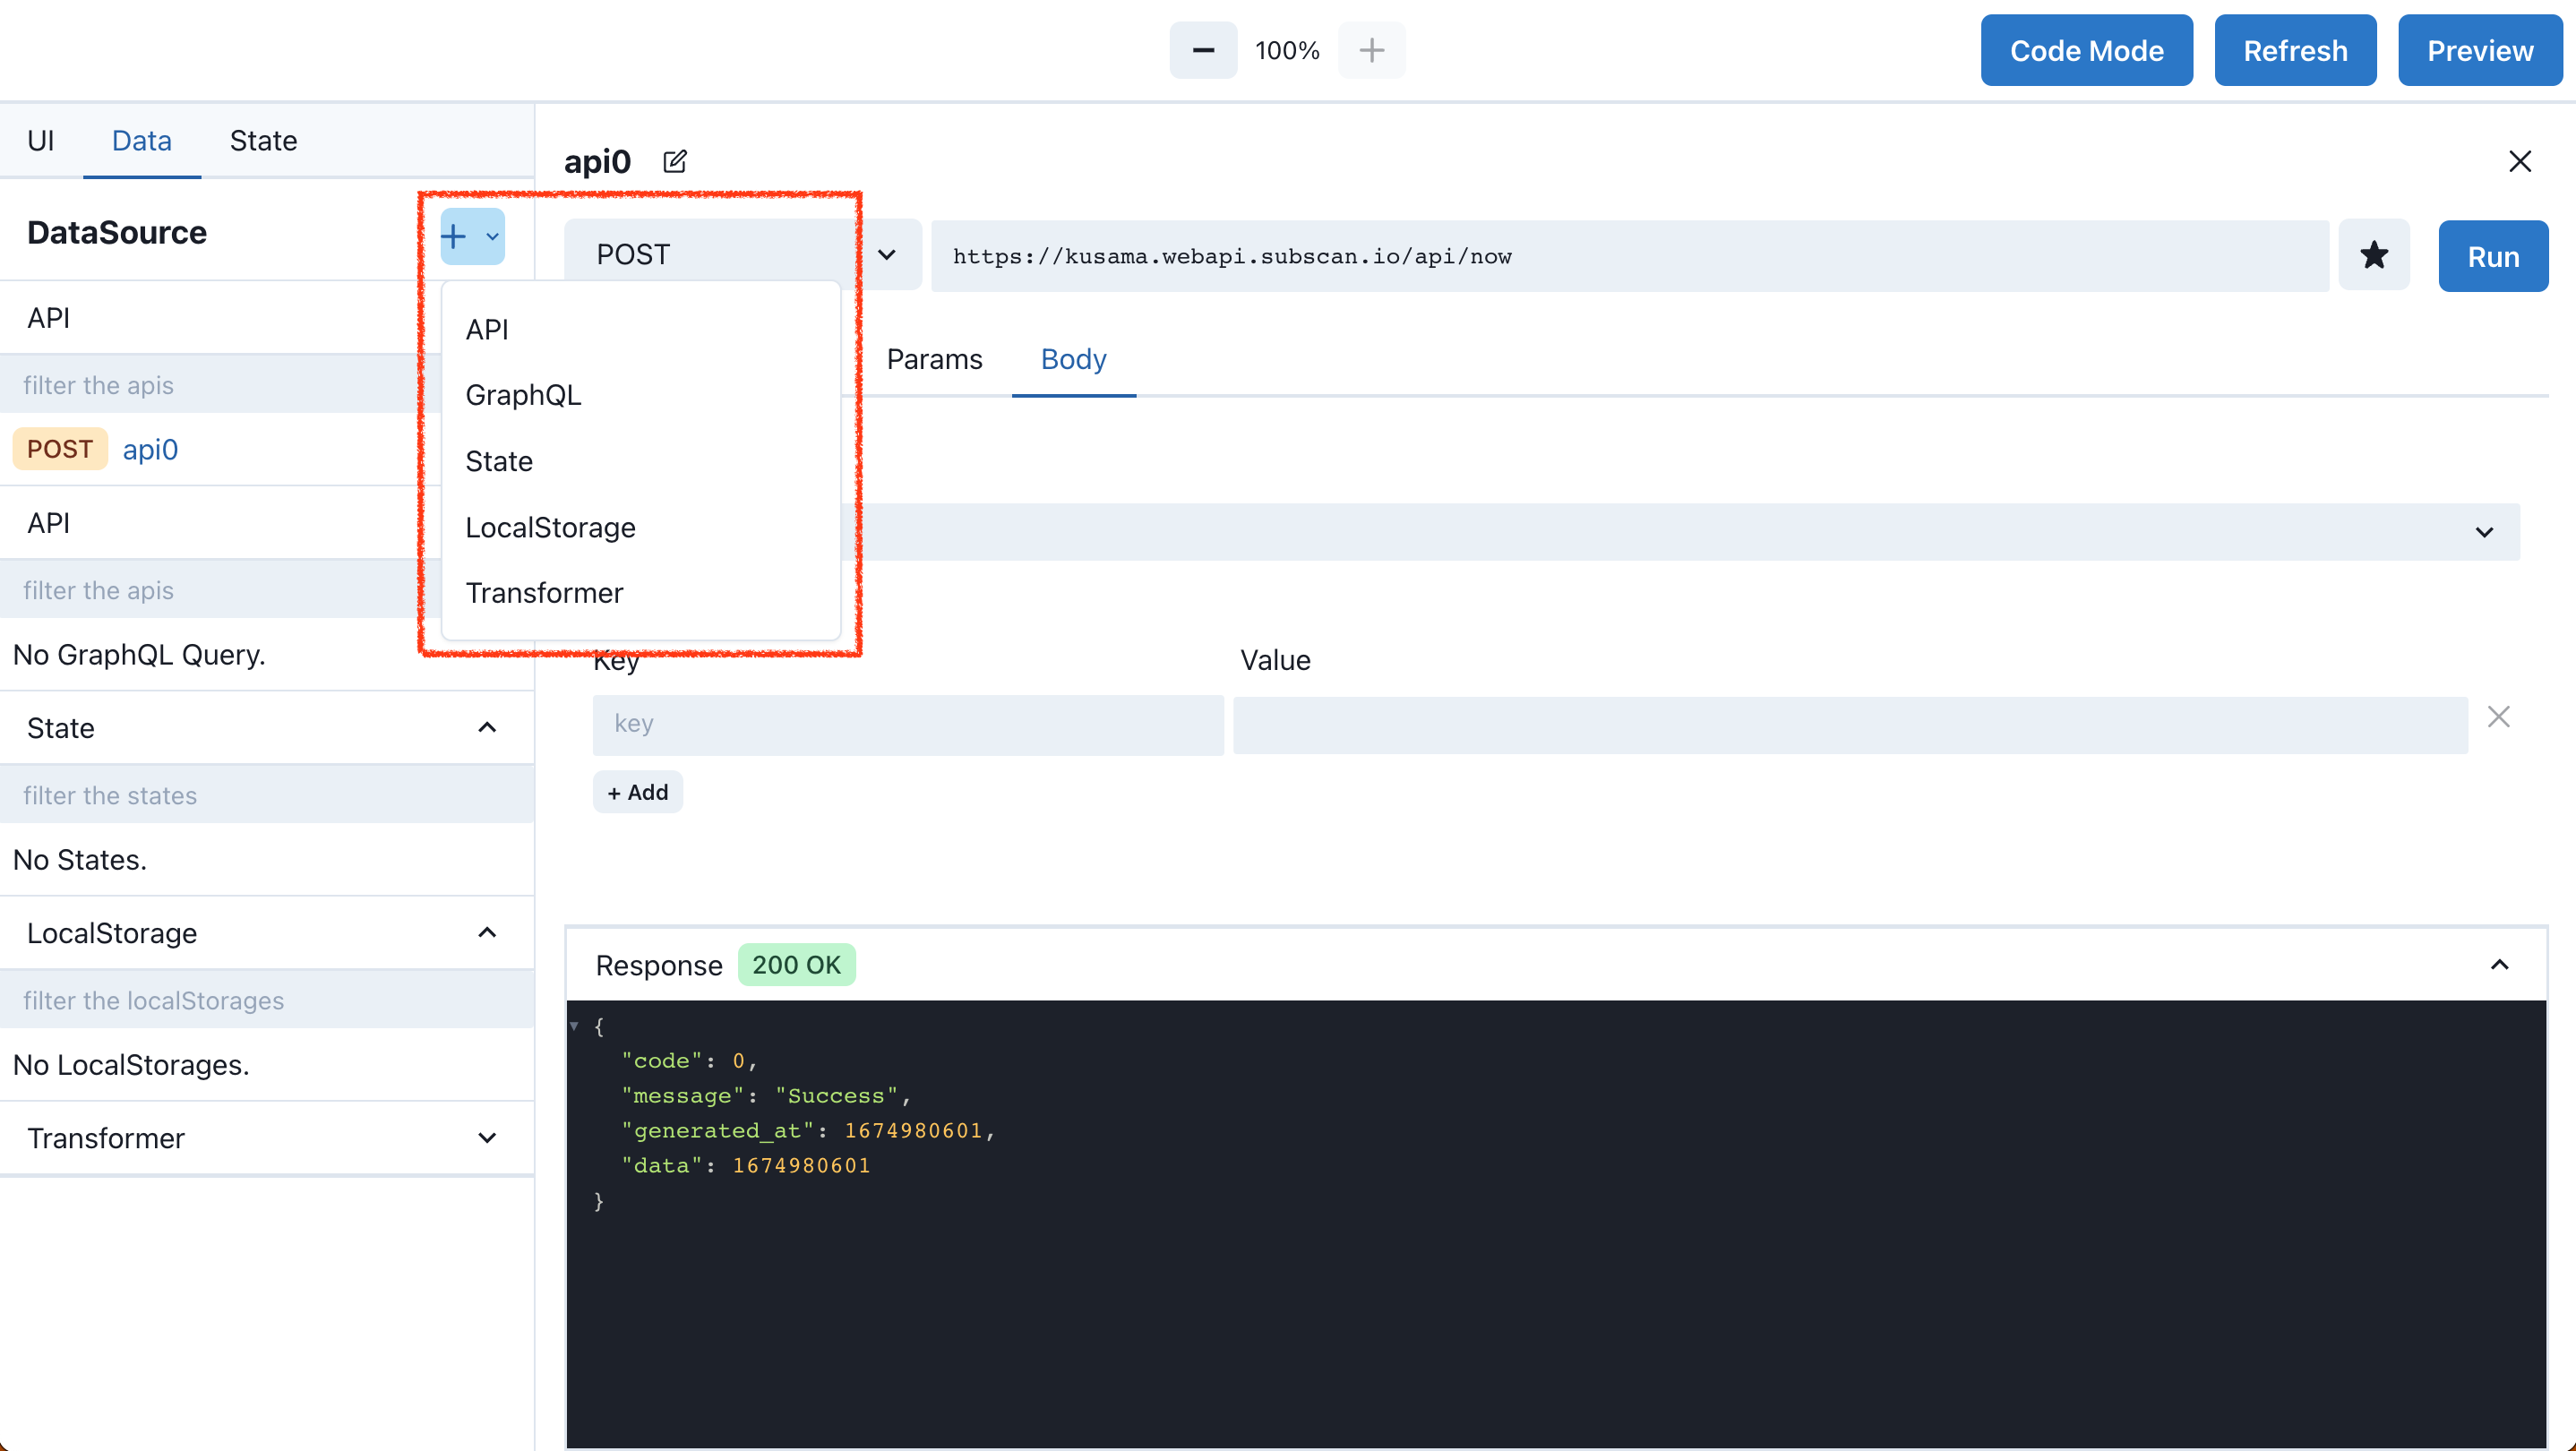The height and width of the screenshot is (1451, 2576).
Task: Open the body type dropdown
Action: pos(1680,532)
